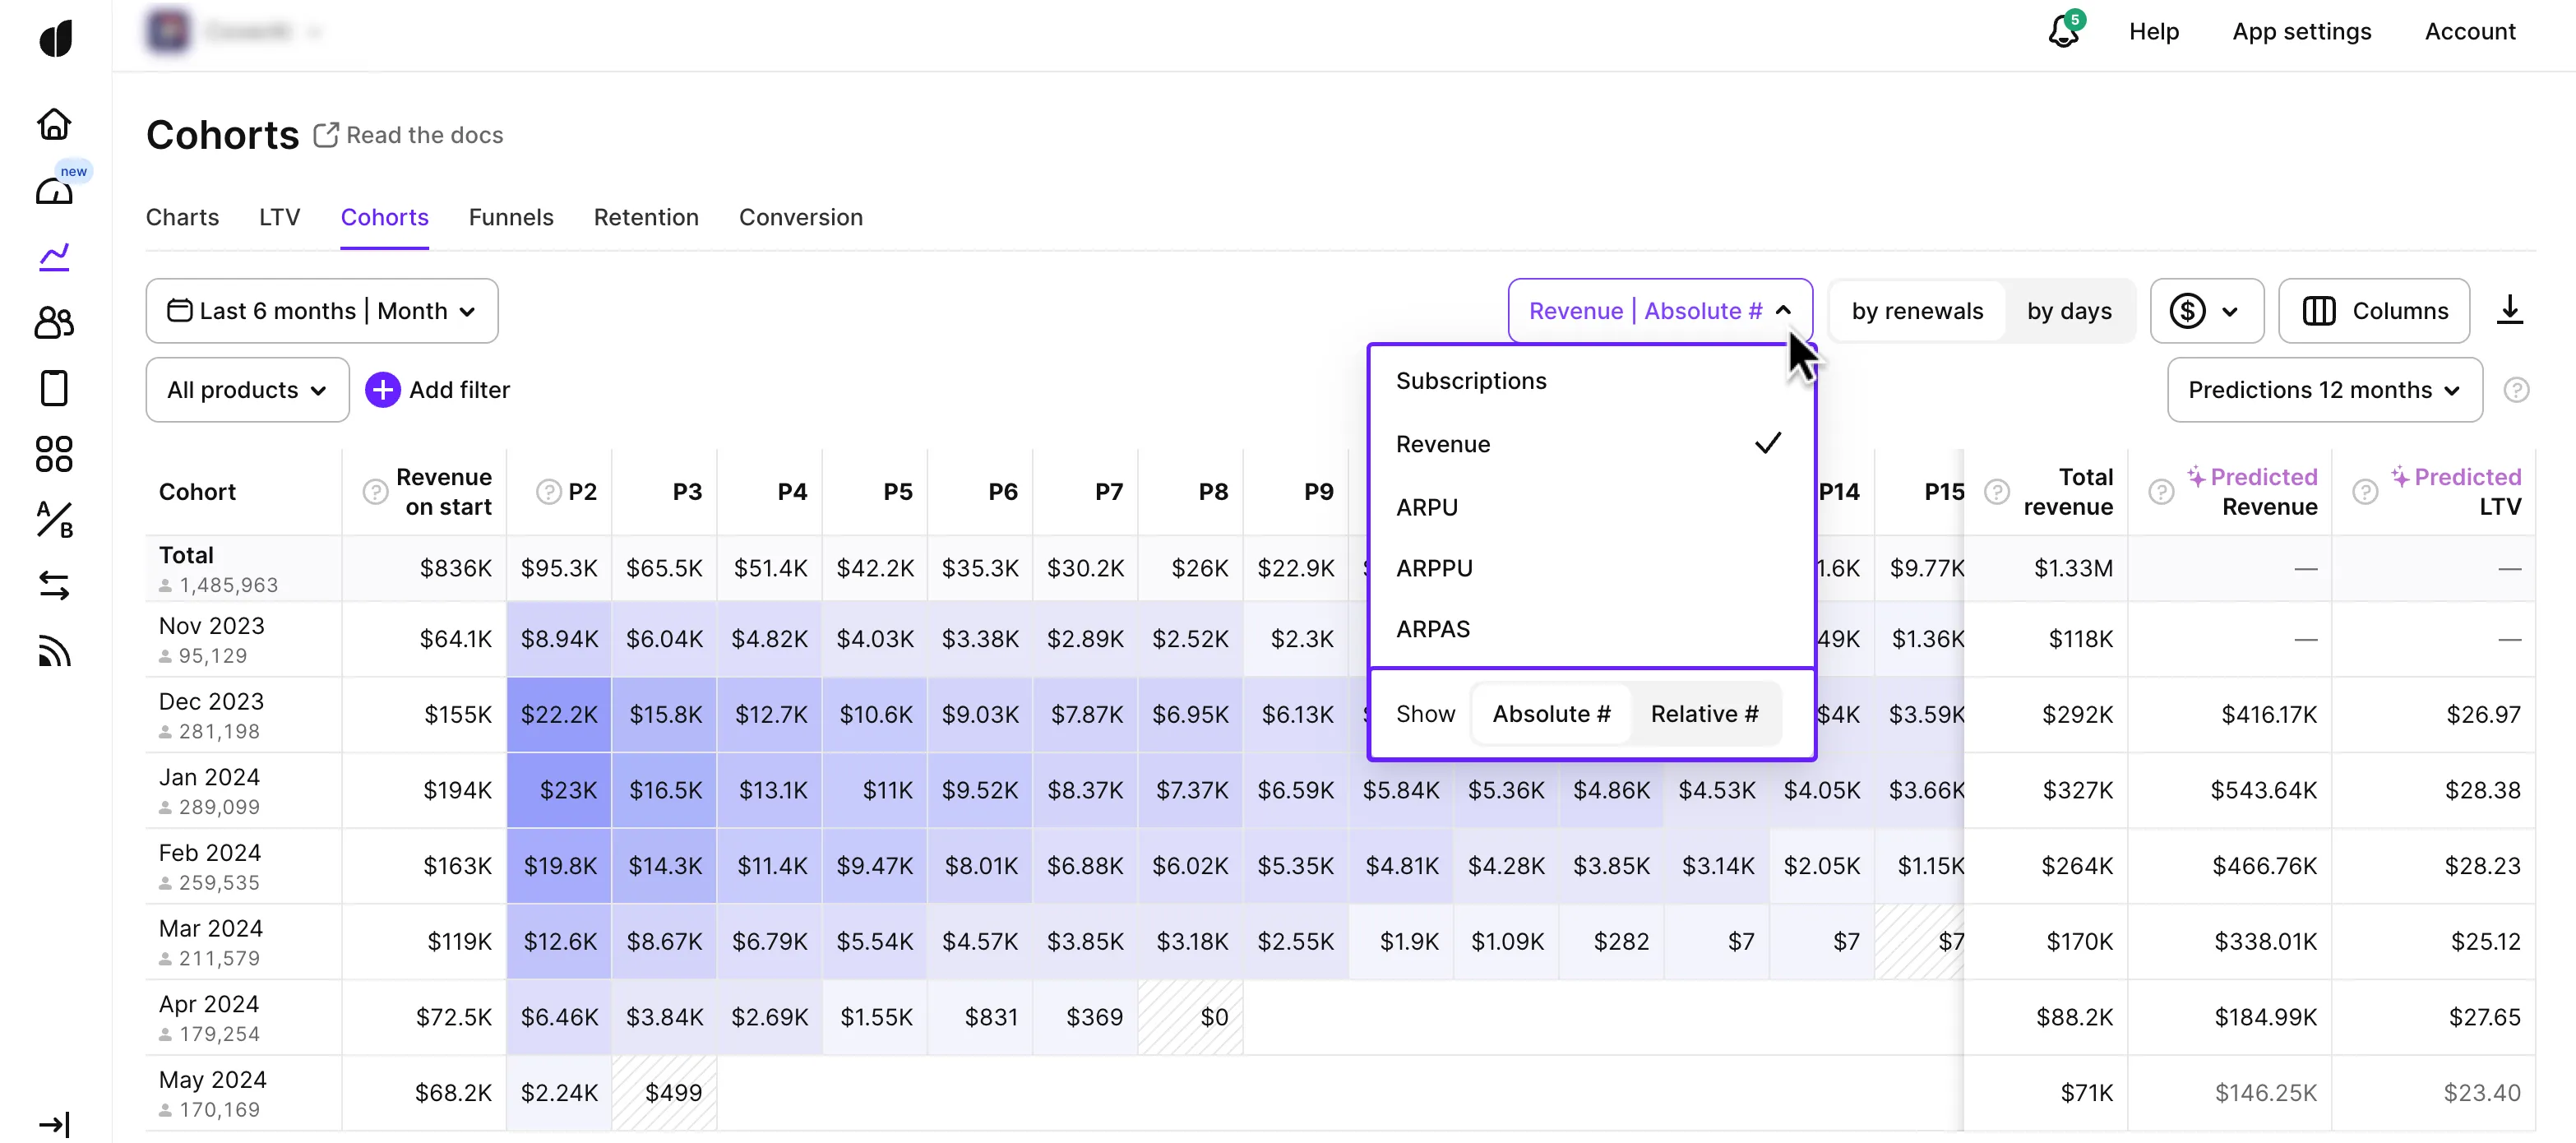Viewport: 2576px width, 1143px height.
Task: Open the Last 6 months date dropdown
Action: 321,311
